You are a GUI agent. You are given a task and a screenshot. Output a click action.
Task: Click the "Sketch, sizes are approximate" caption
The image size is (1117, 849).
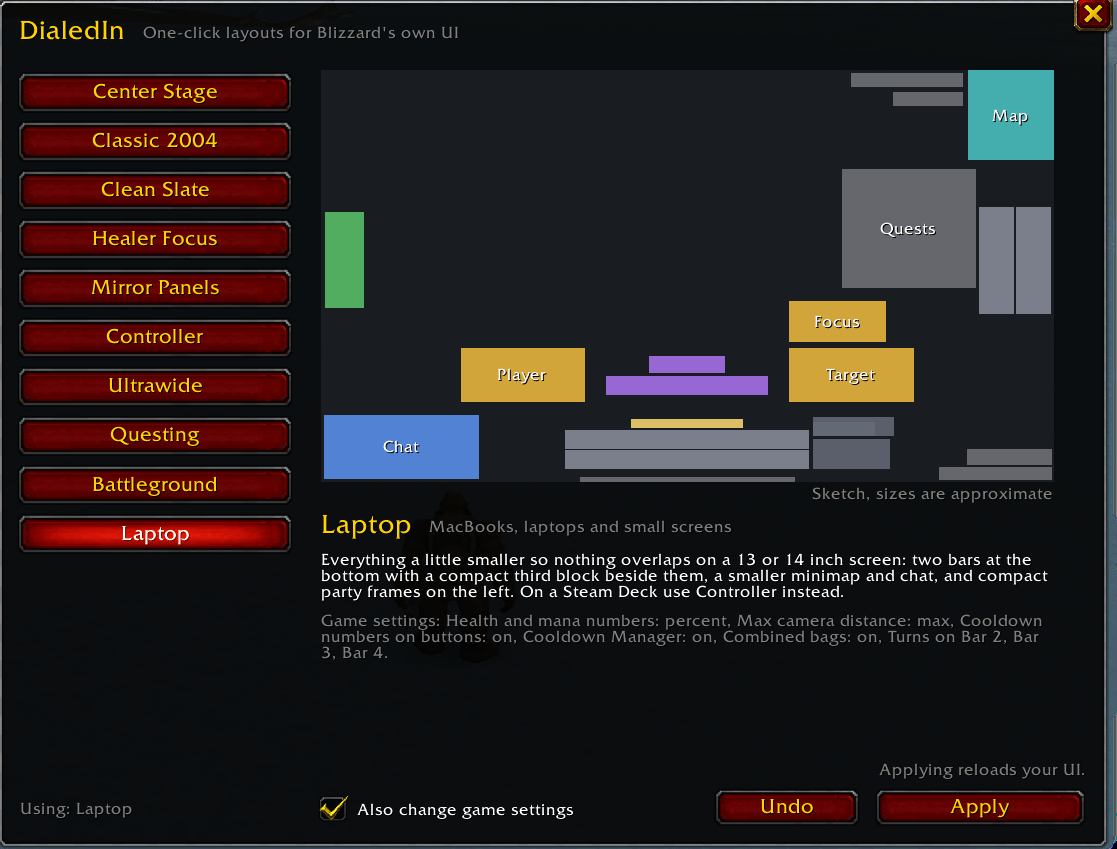[x=932, y=494]
